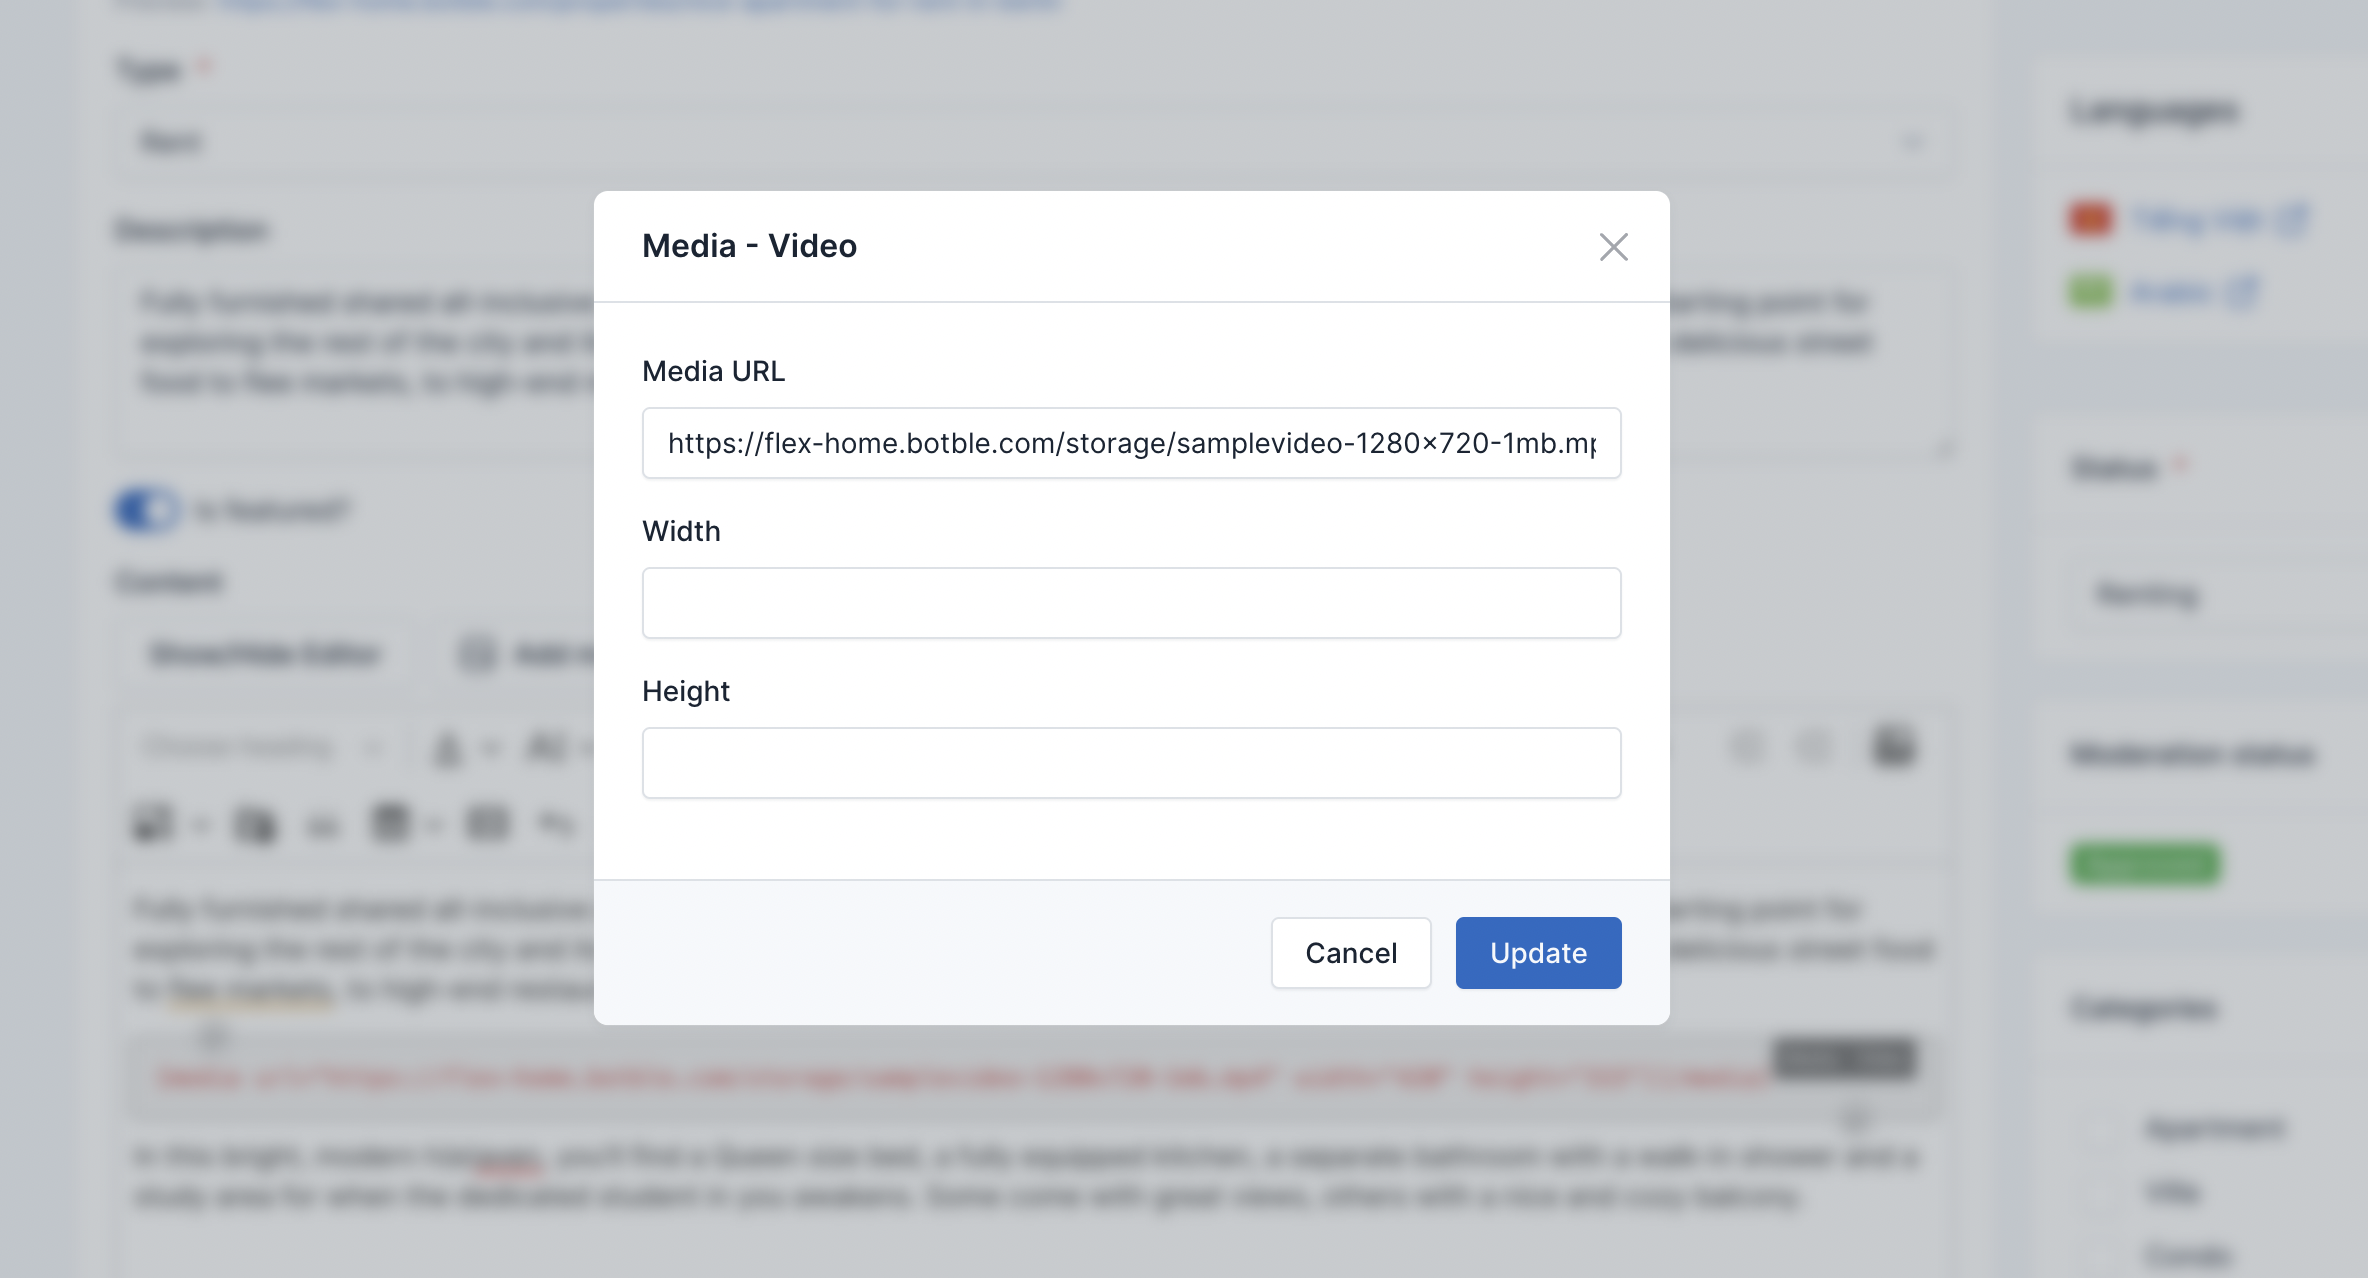Image resolution: width=2368 pixels, height=1278 pixels.
Task: Close the Media - Video dialog
Action: [x=1613, y=247]
